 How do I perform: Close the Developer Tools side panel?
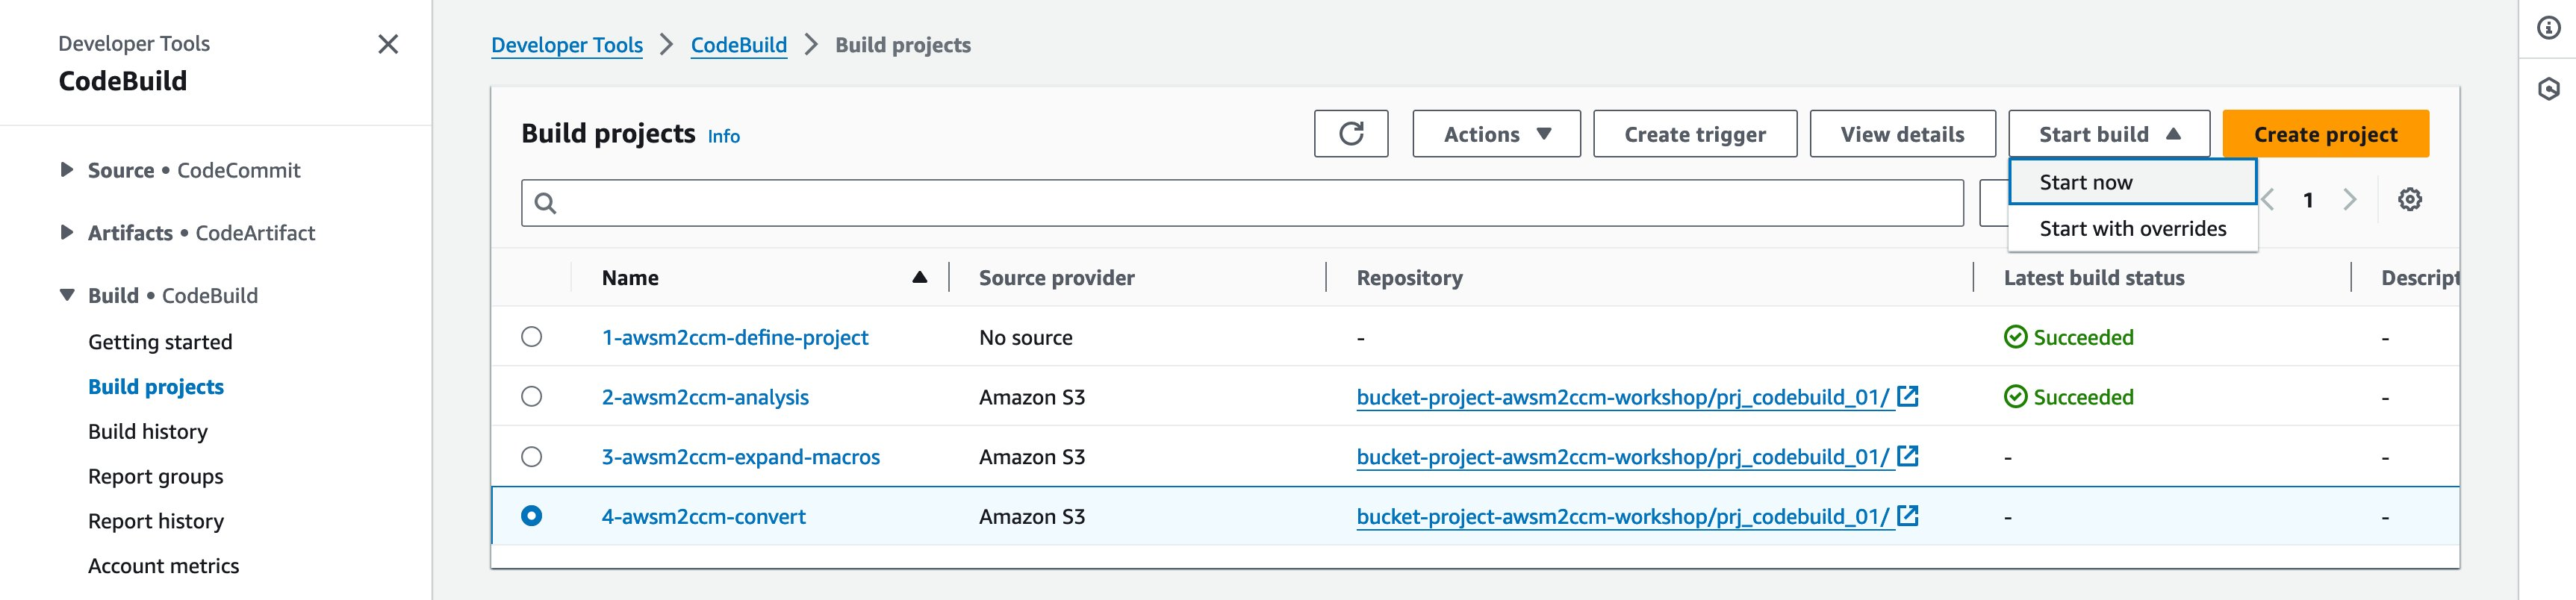[x=388, y=44]
